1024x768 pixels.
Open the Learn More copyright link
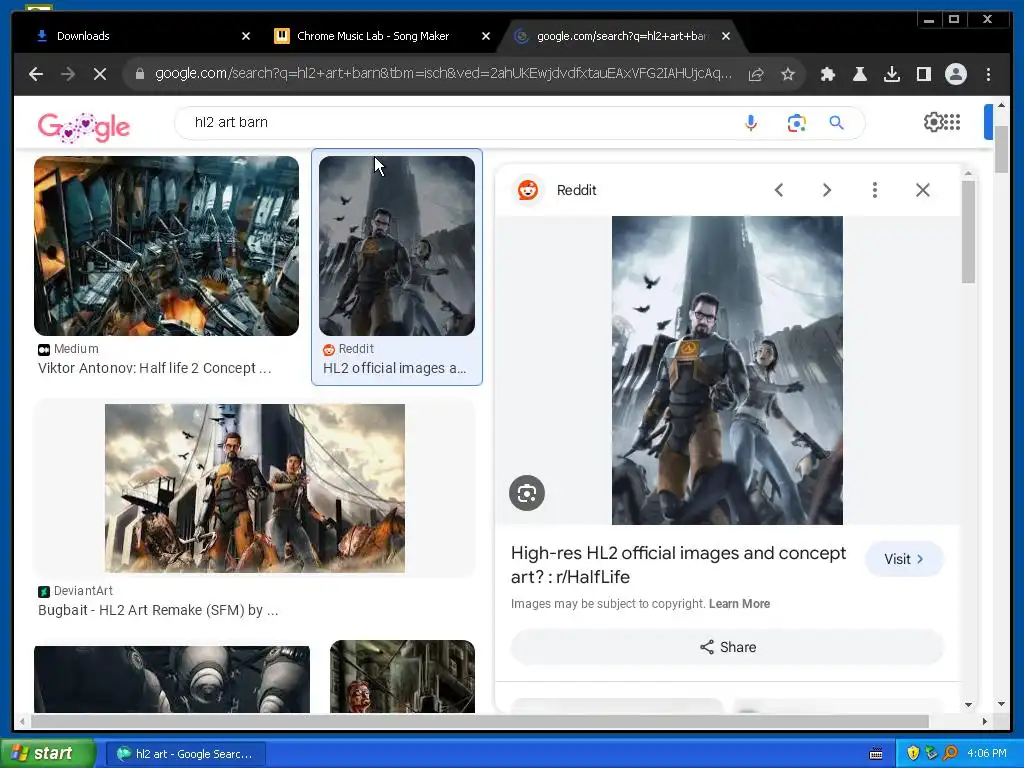pyautogui.click(x=739, y=603)
